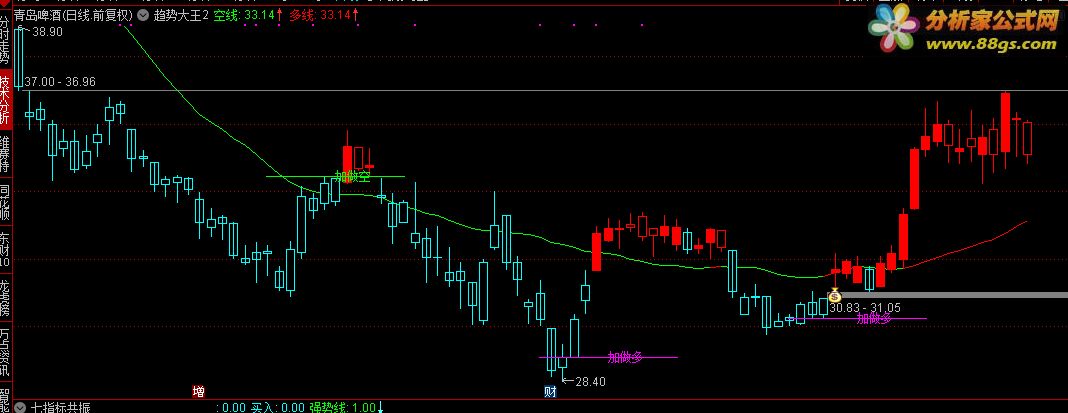Click the 财 marker icon on the timeline
The image size is (1068, 413).
pos(550,391)
